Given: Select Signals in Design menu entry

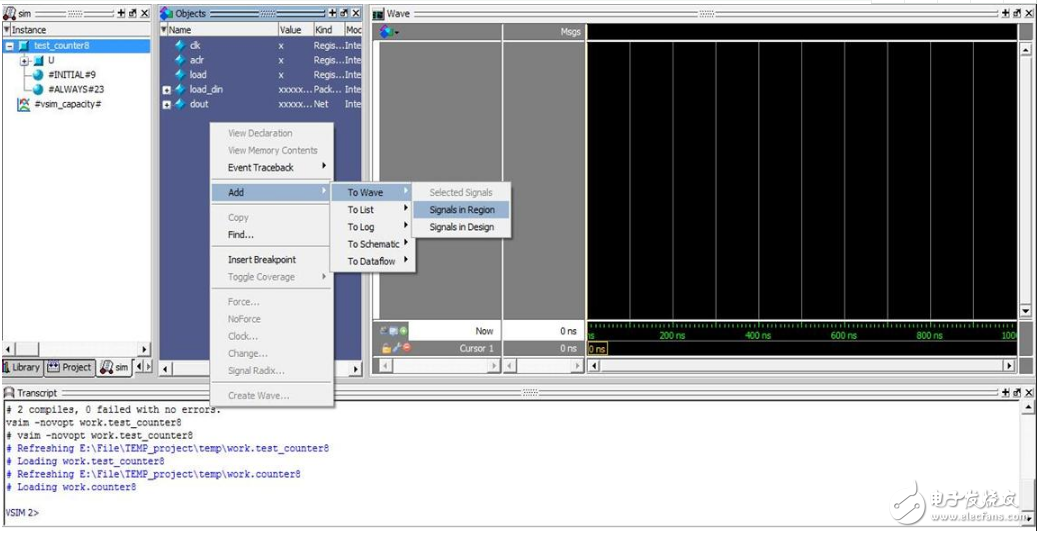Looking at the screenshot, I should click(461, 227).
